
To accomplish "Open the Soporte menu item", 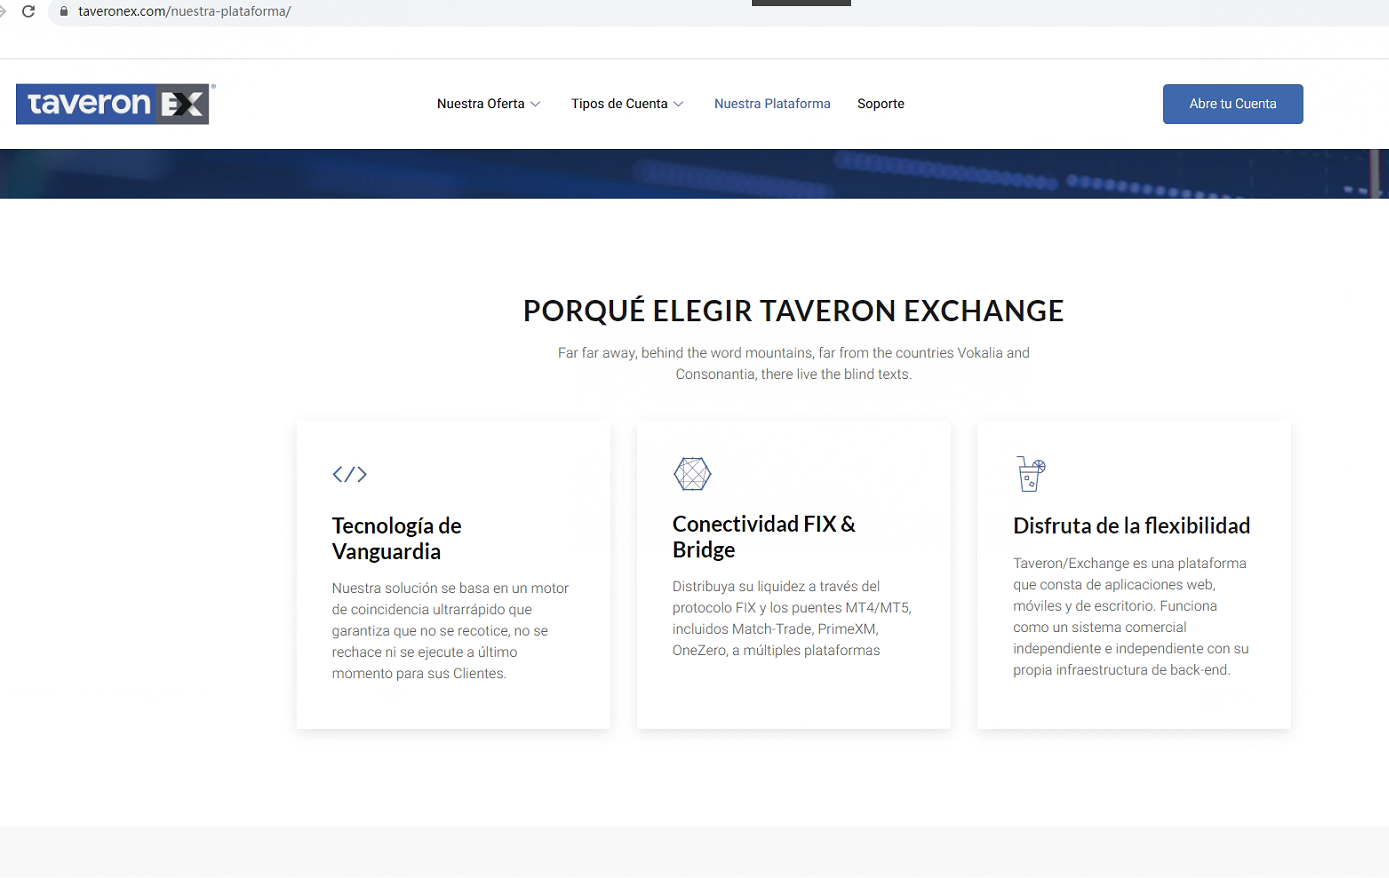I will (x=881, y=104).
